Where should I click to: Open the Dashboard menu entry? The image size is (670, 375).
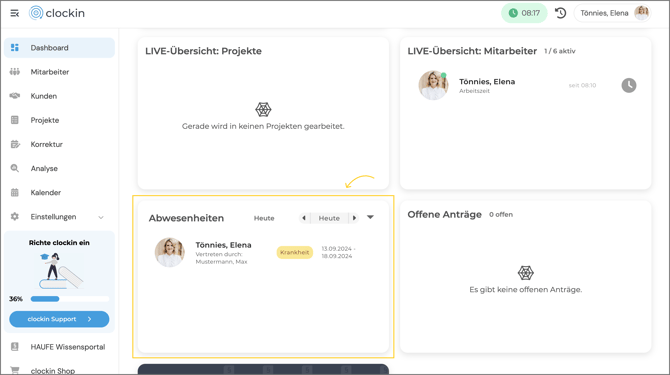coord(59,47)
